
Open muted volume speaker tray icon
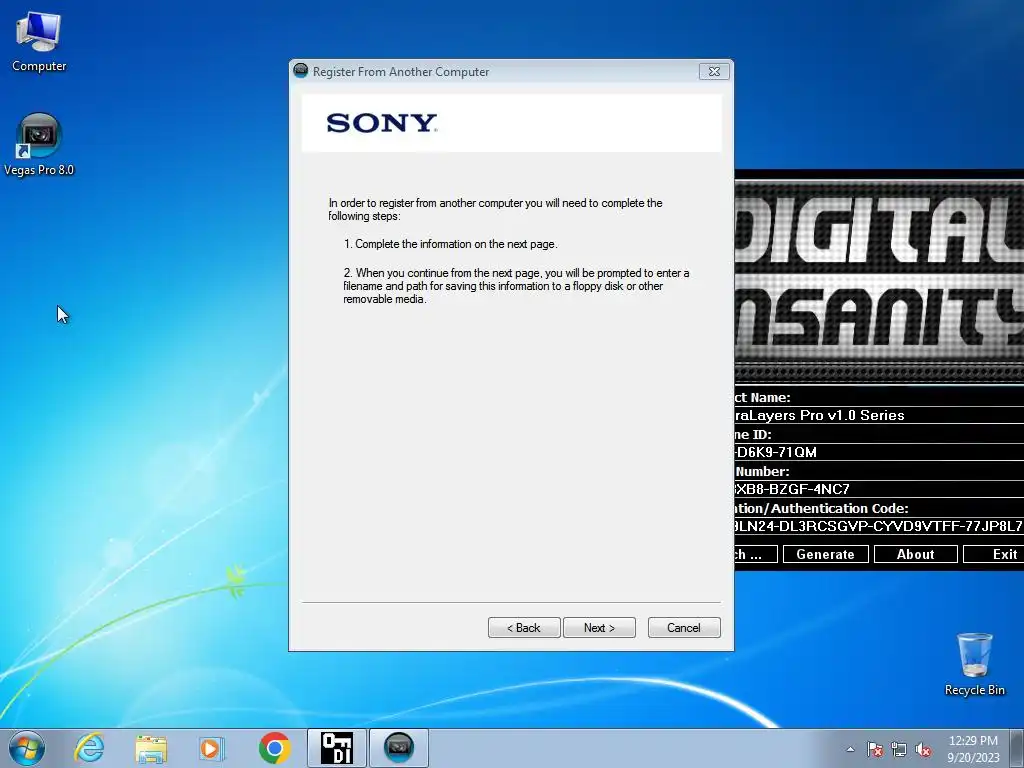pos(923,749)
